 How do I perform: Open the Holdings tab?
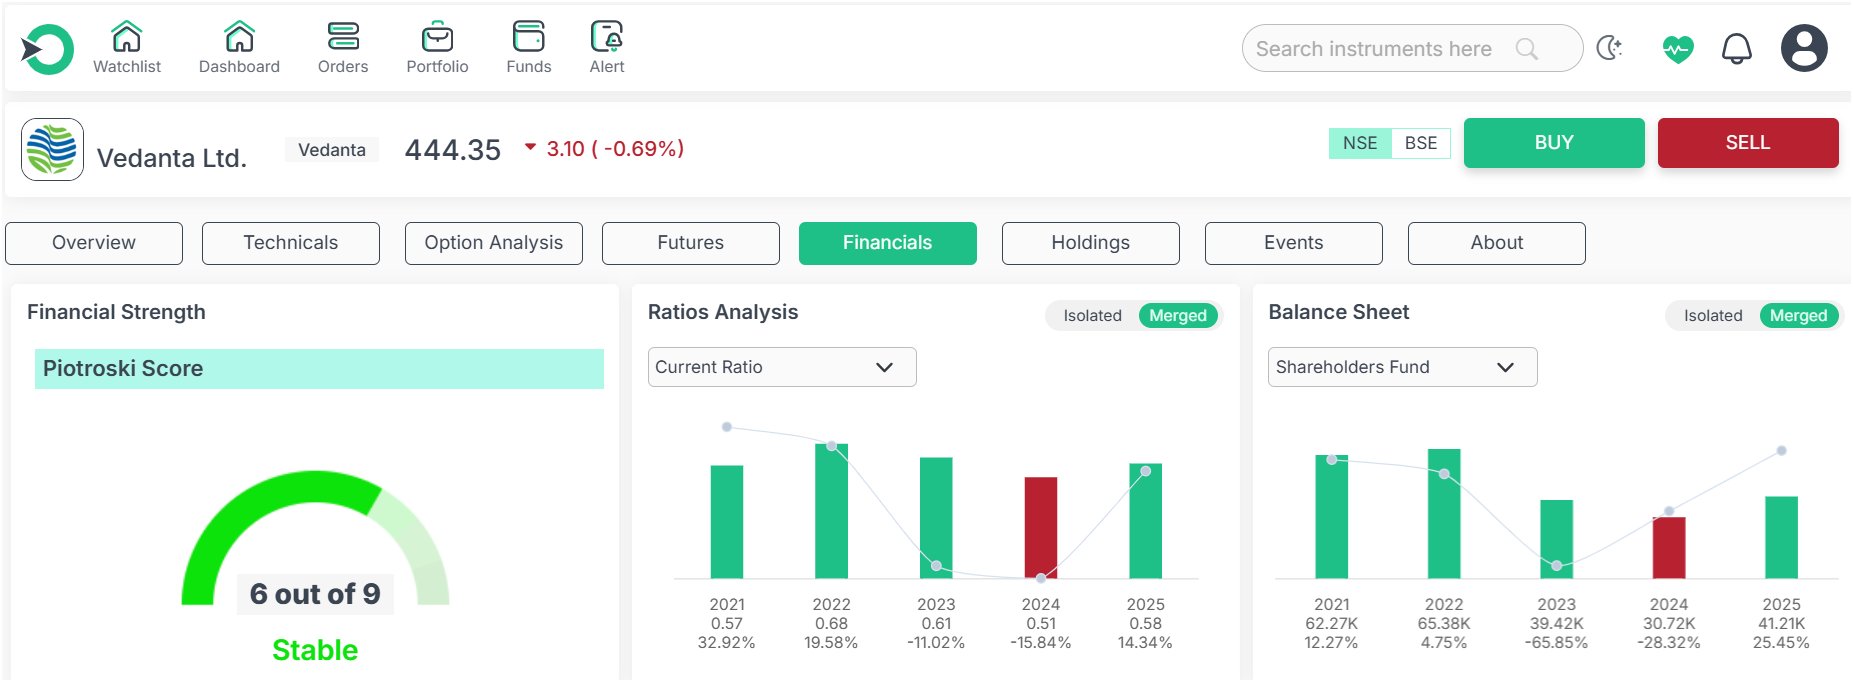[1091, 243]
